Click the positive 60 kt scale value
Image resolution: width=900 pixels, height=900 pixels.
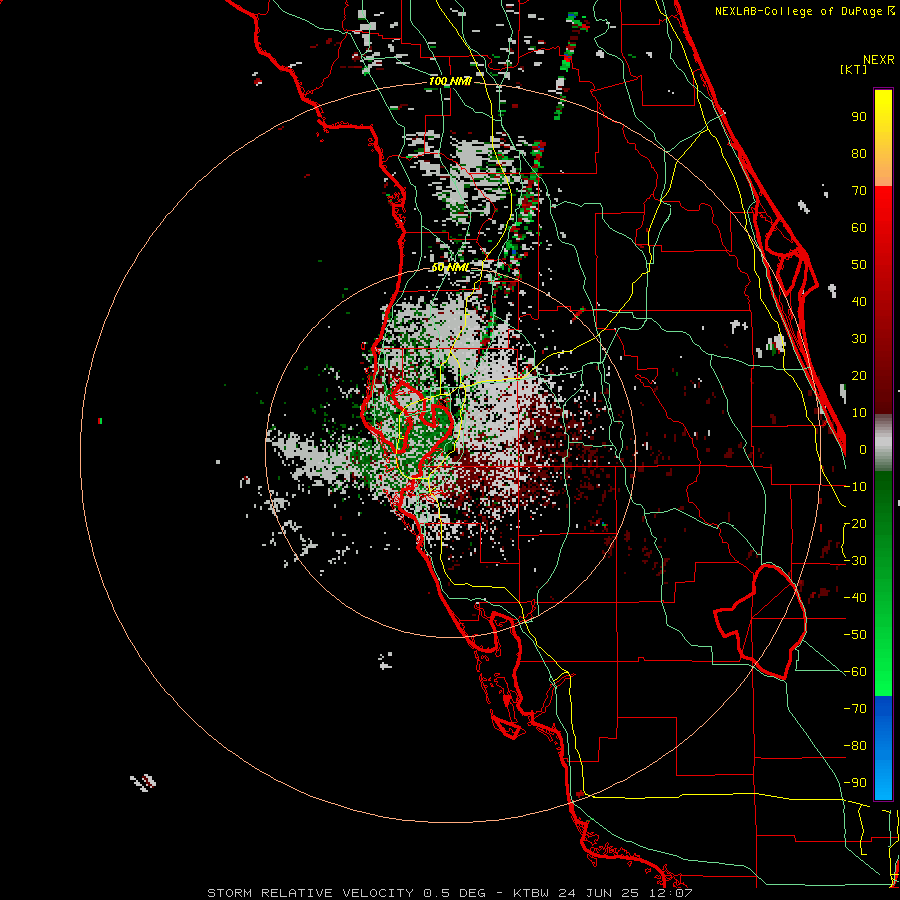point(859,228)
